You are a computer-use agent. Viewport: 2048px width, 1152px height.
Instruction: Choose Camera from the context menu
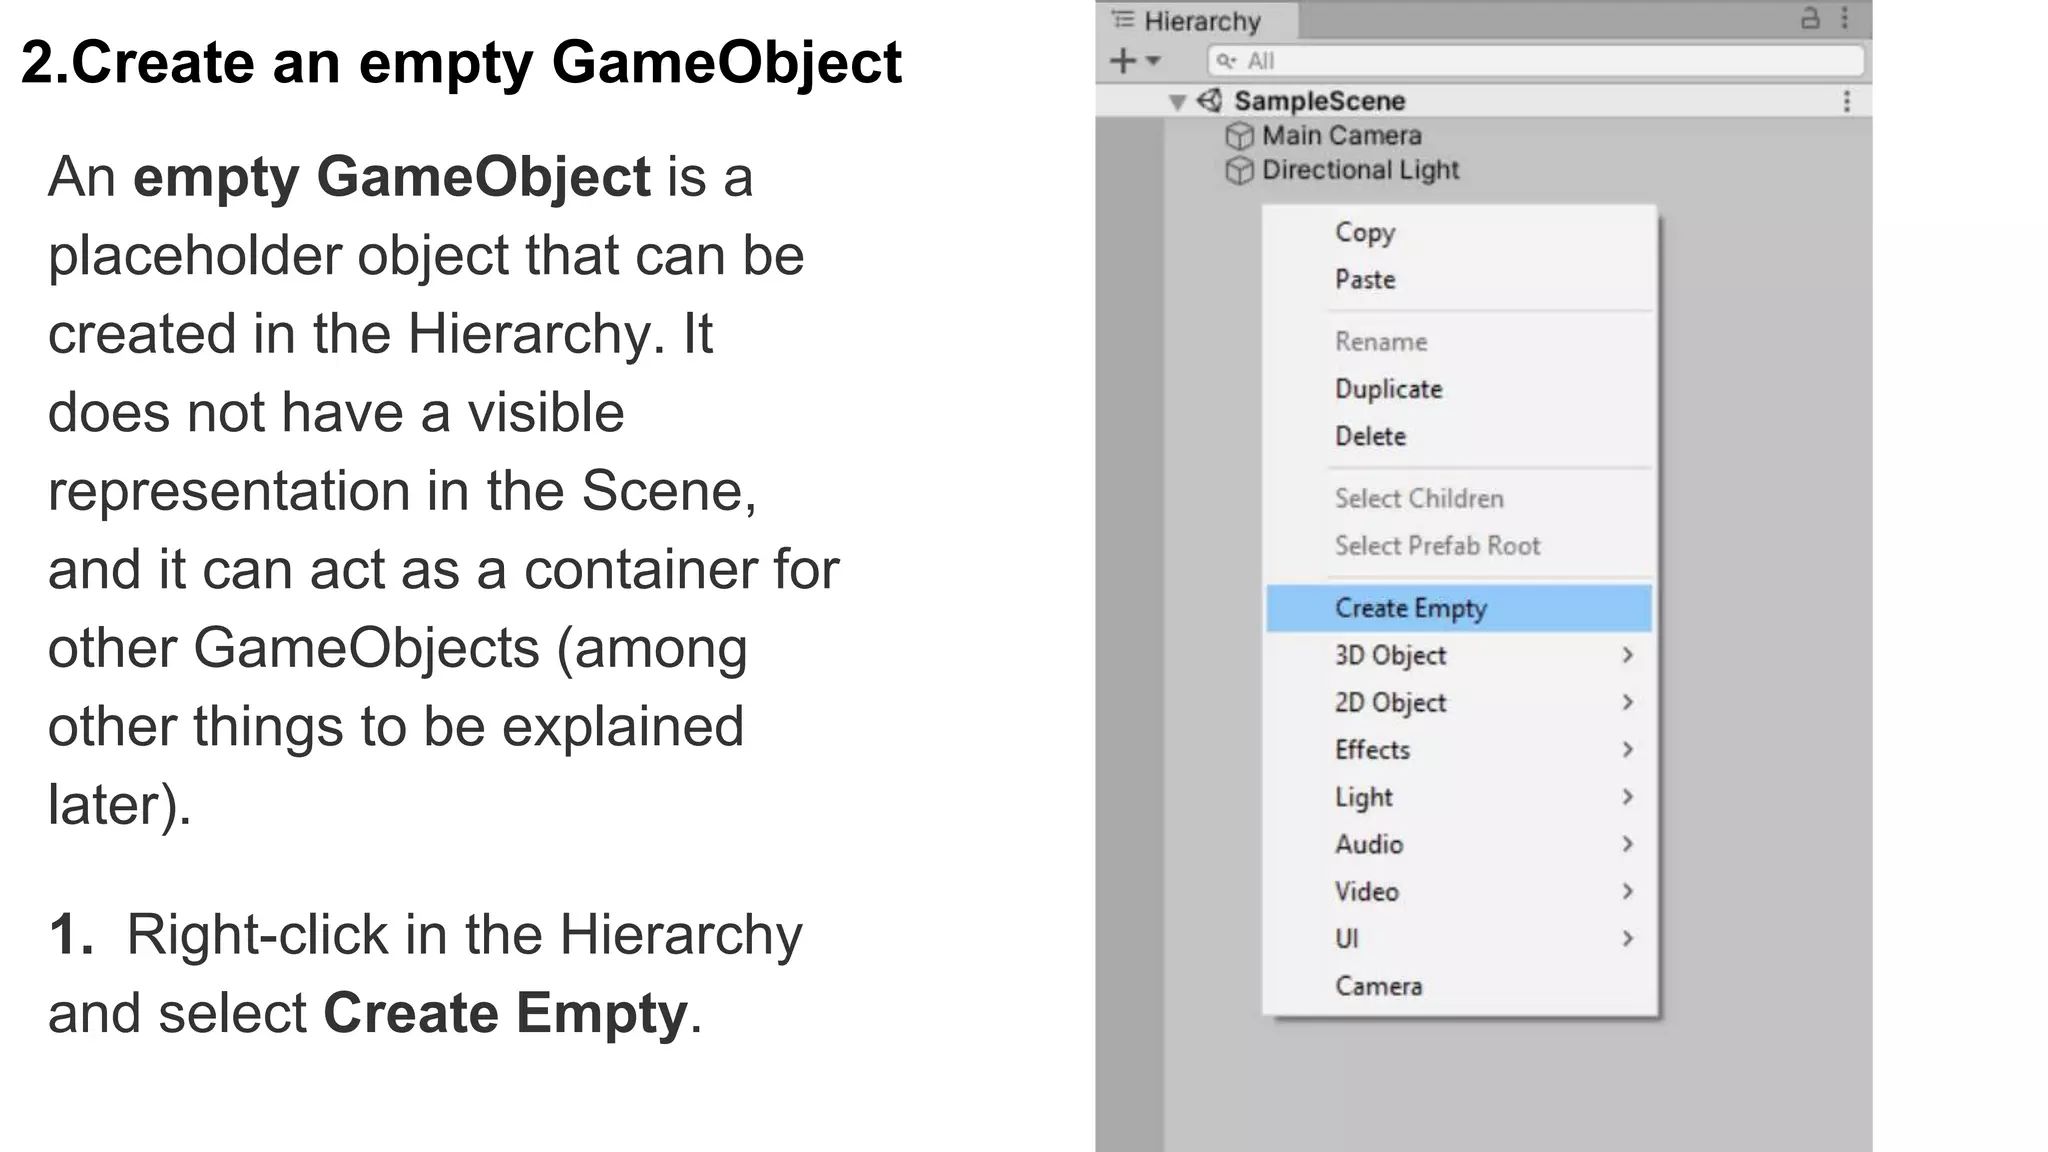click(1460, 986)
